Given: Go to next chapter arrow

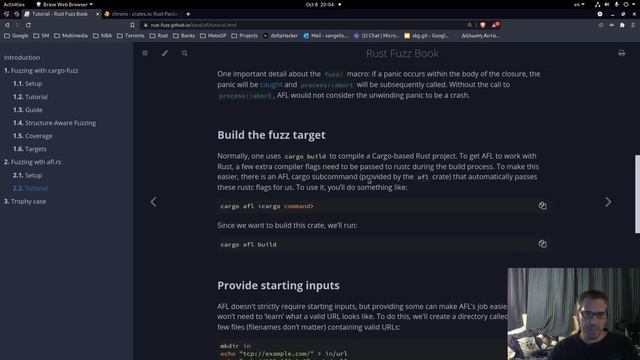Looking at the screenshot, I should click(x=608, y=202).
